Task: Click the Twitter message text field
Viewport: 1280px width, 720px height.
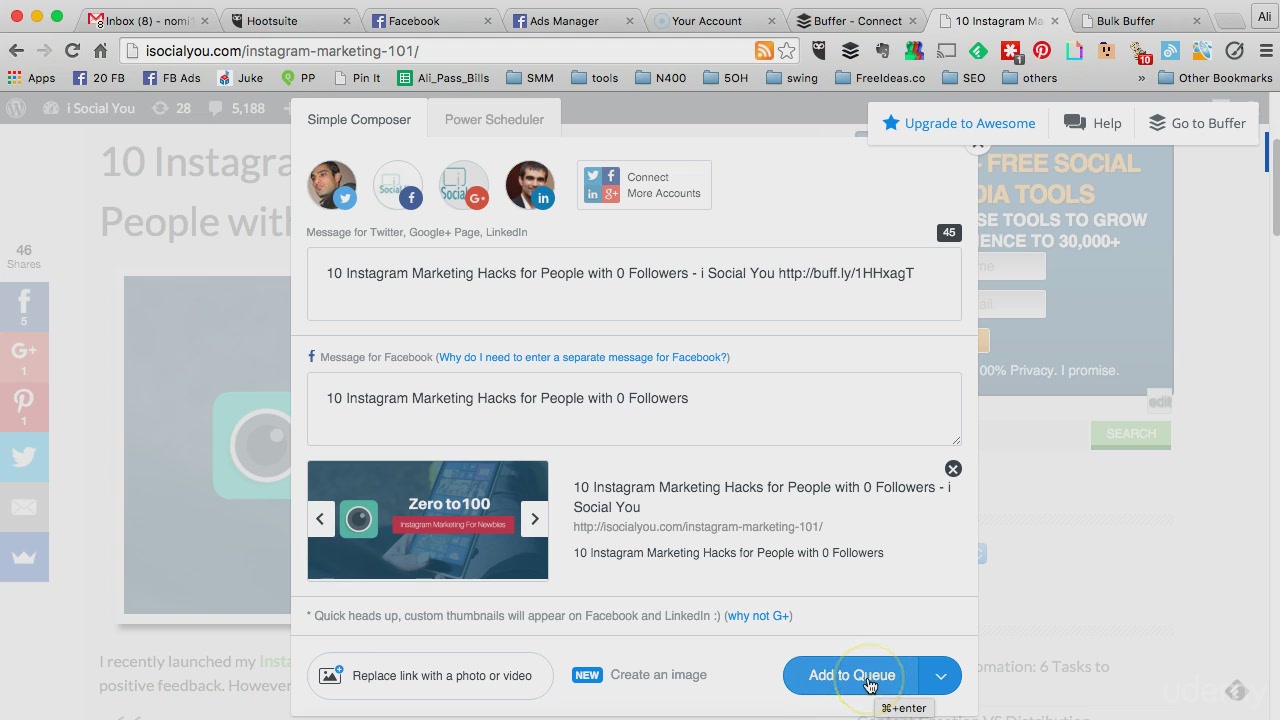Action: [634, 285]
